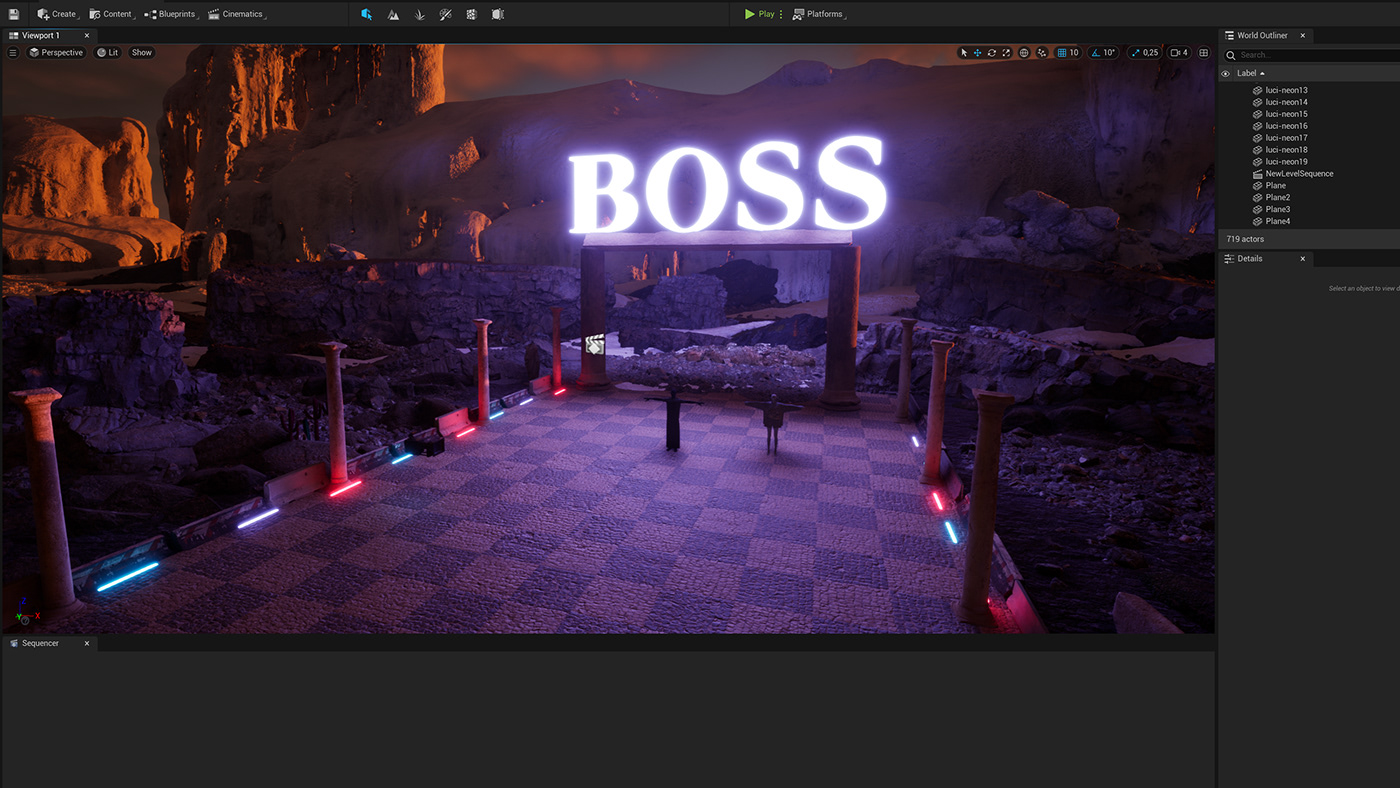This screenshot has width=1400, height=788.
Task: Click the NewLevelSequence clapperboard icon
Action: tap(1257, 174)
